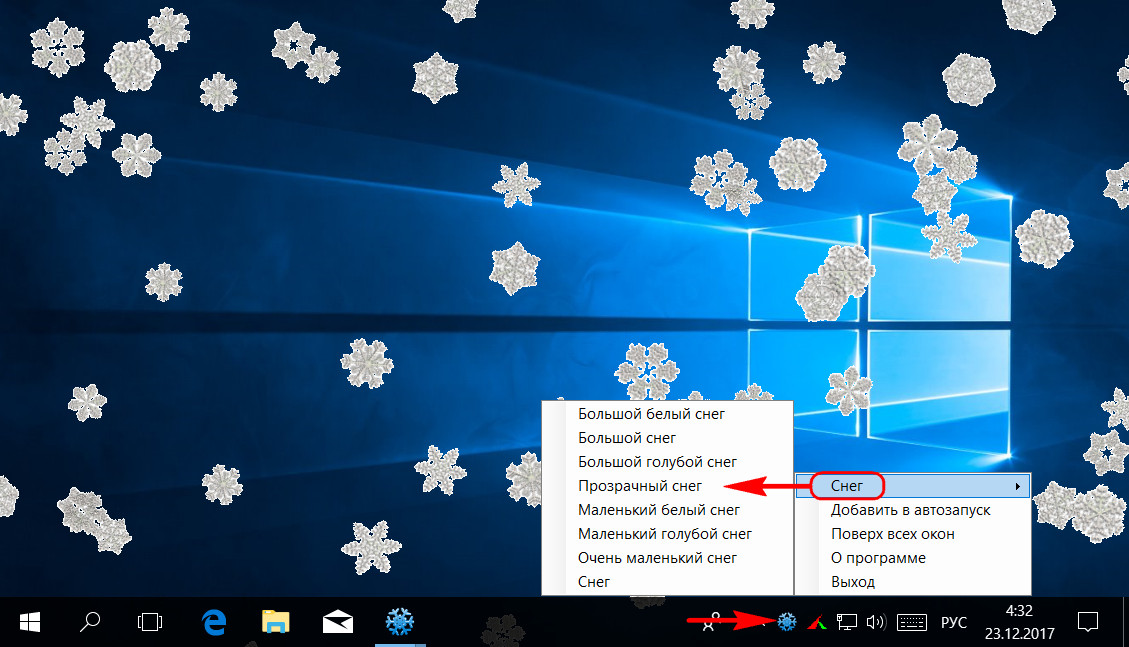Open the touch keyboard icon
This screenshot has height=647, width=1129.
pos(912,623)
